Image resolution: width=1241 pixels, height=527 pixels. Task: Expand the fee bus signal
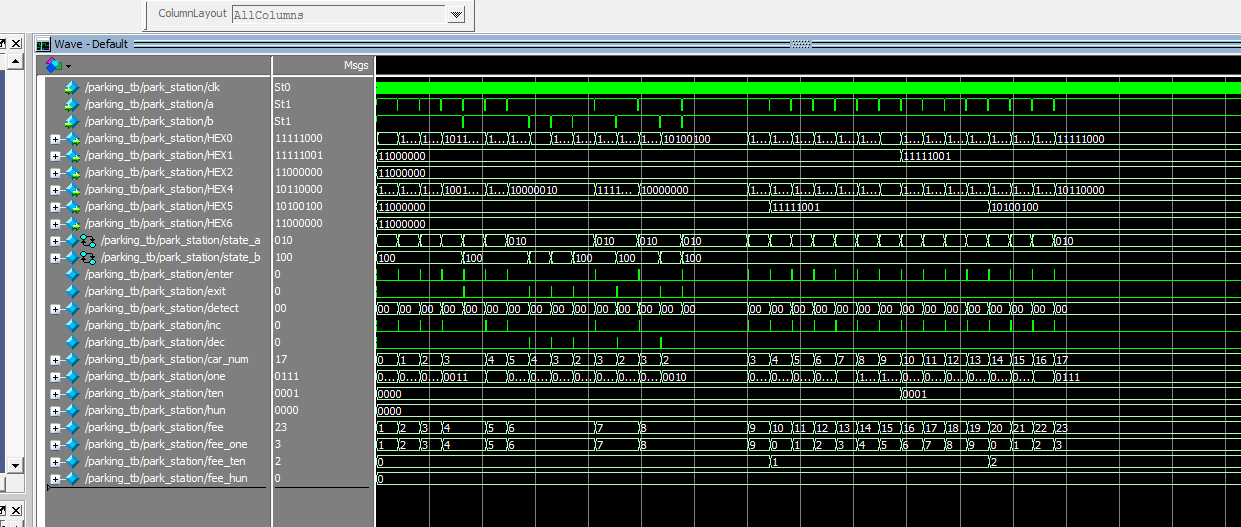56,428
